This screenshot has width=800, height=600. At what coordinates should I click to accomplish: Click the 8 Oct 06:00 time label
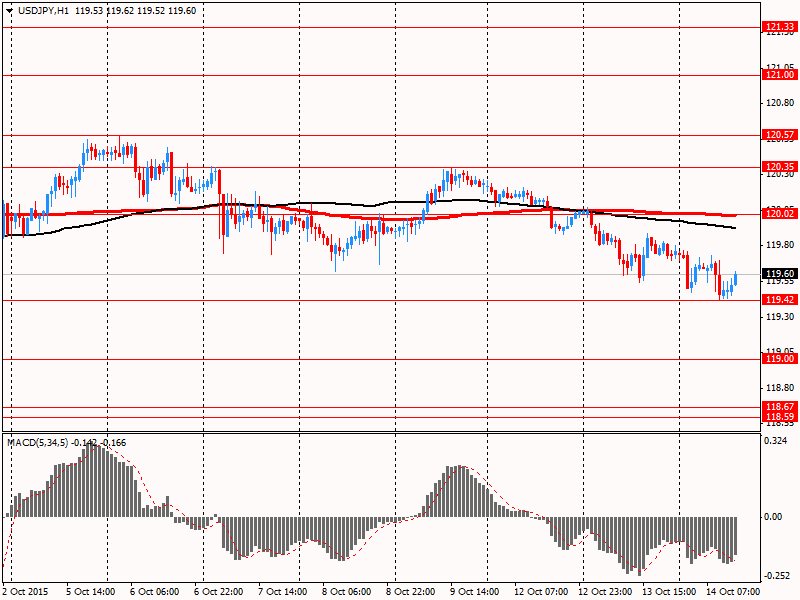pos(347,592)
